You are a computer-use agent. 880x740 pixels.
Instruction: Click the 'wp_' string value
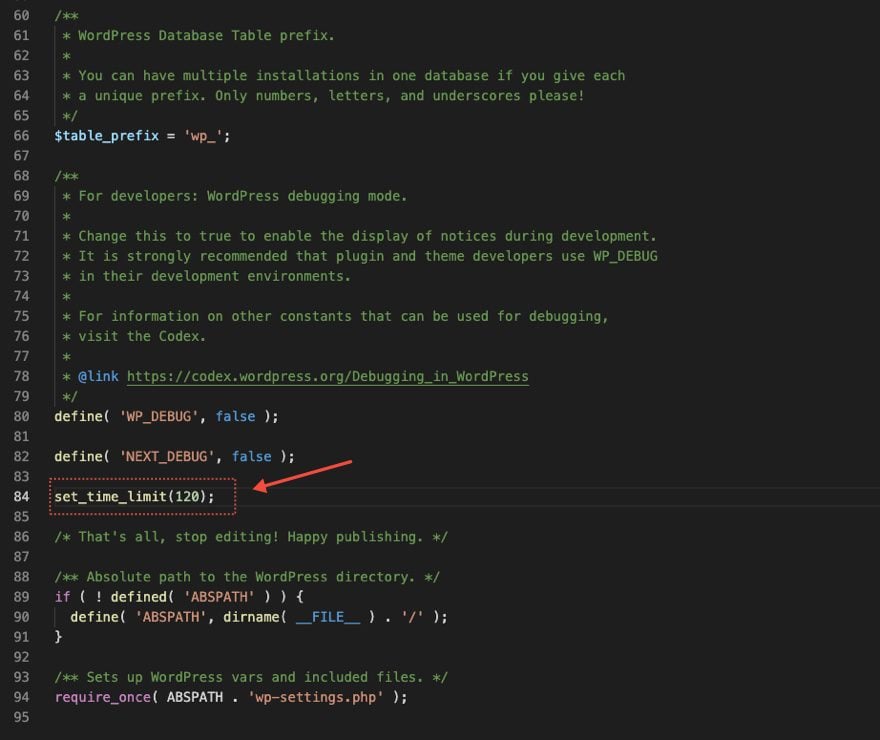(203, 135)
